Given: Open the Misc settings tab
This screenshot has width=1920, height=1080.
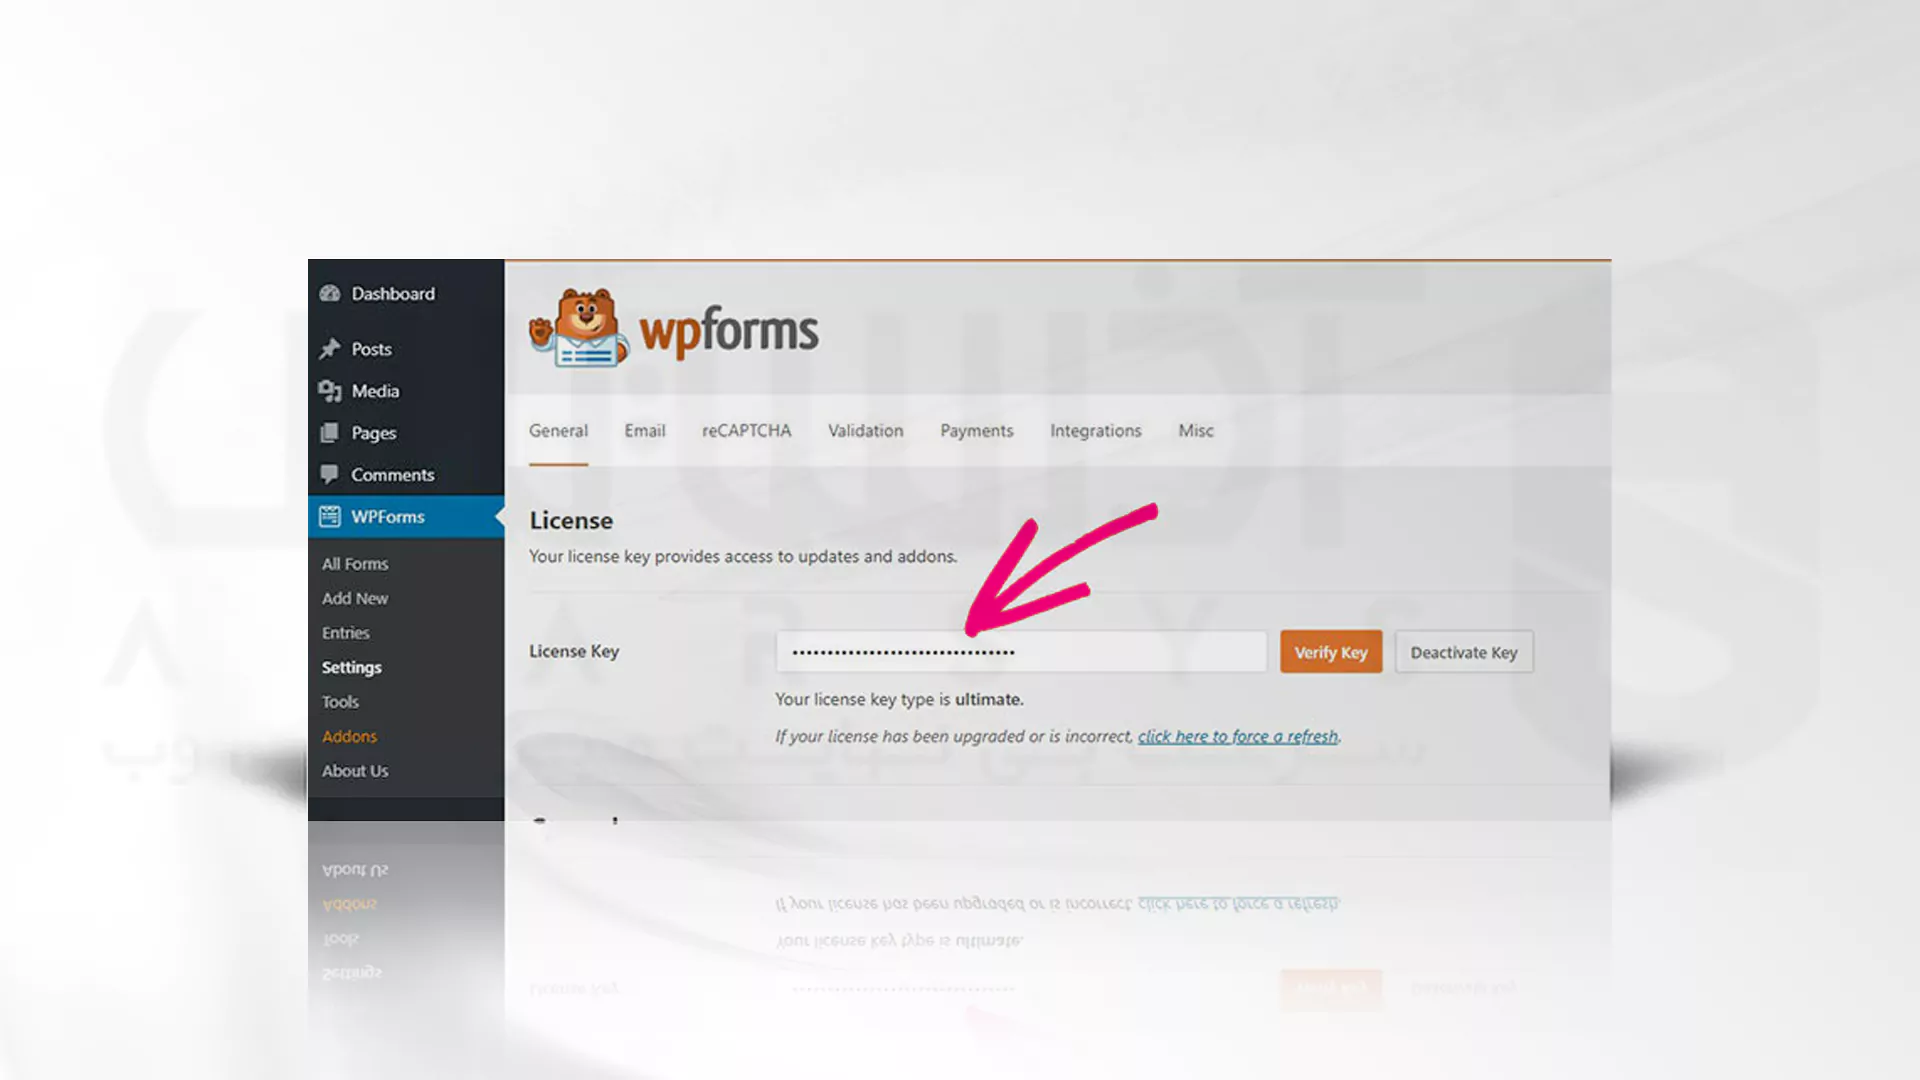Looking at the screenshot, I should [1196, 430].
